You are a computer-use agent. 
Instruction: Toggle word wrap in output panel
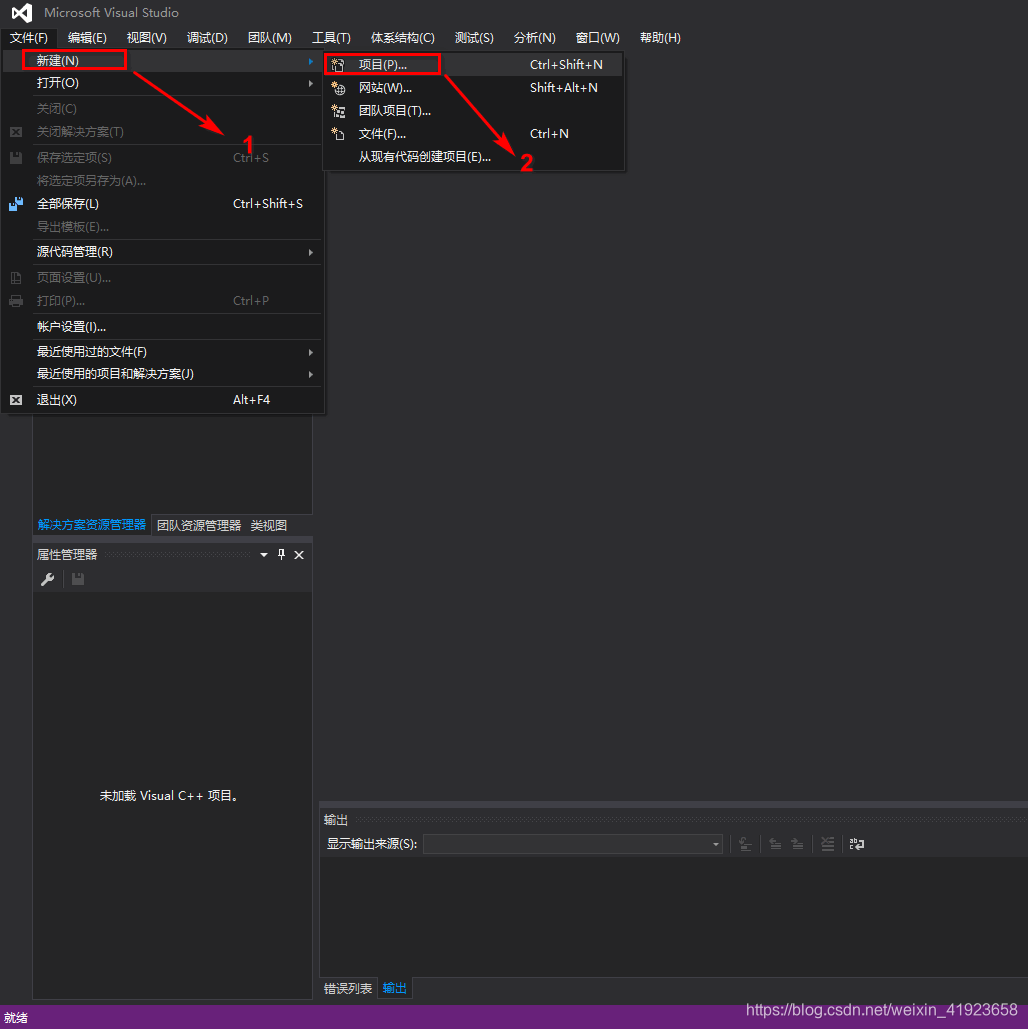[857, 844]
